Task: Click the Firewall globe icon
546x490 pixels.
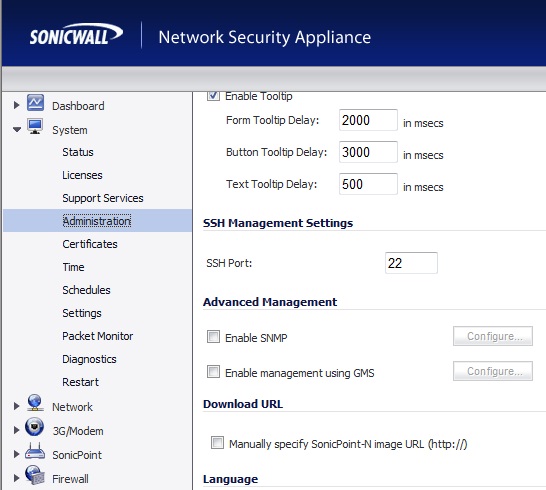Action: pos(35,475)
